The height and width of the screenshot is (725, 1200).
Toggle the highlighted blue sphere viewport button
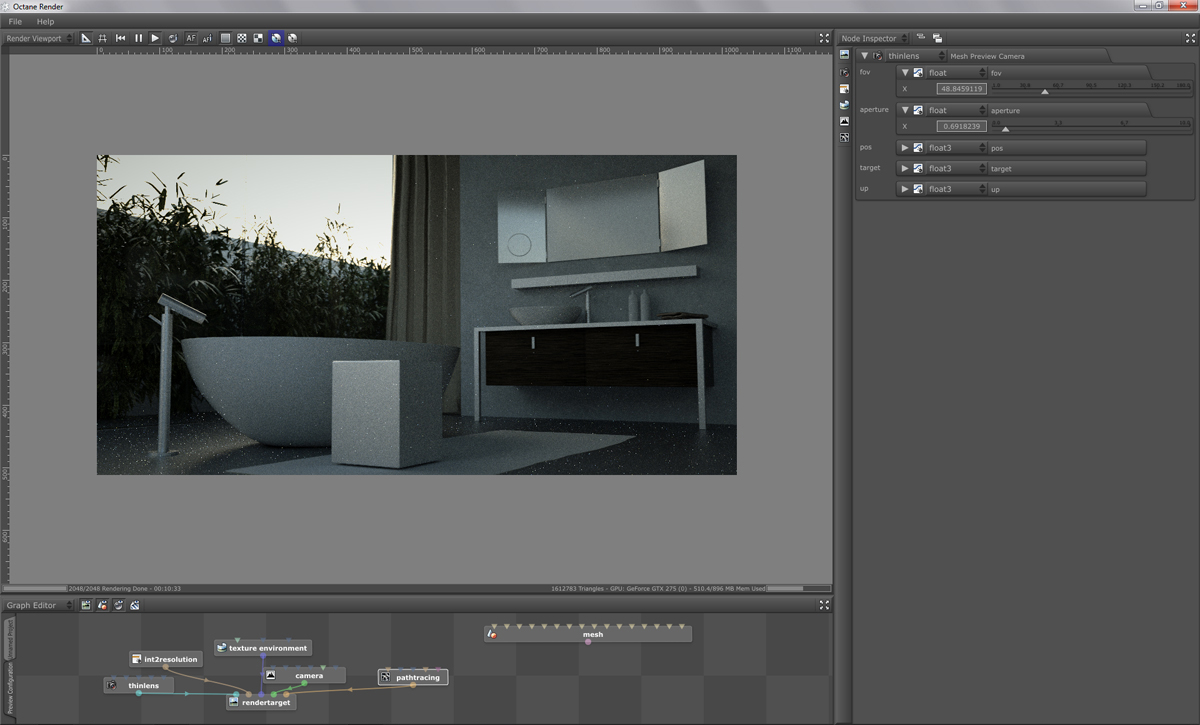pos(275,38)
